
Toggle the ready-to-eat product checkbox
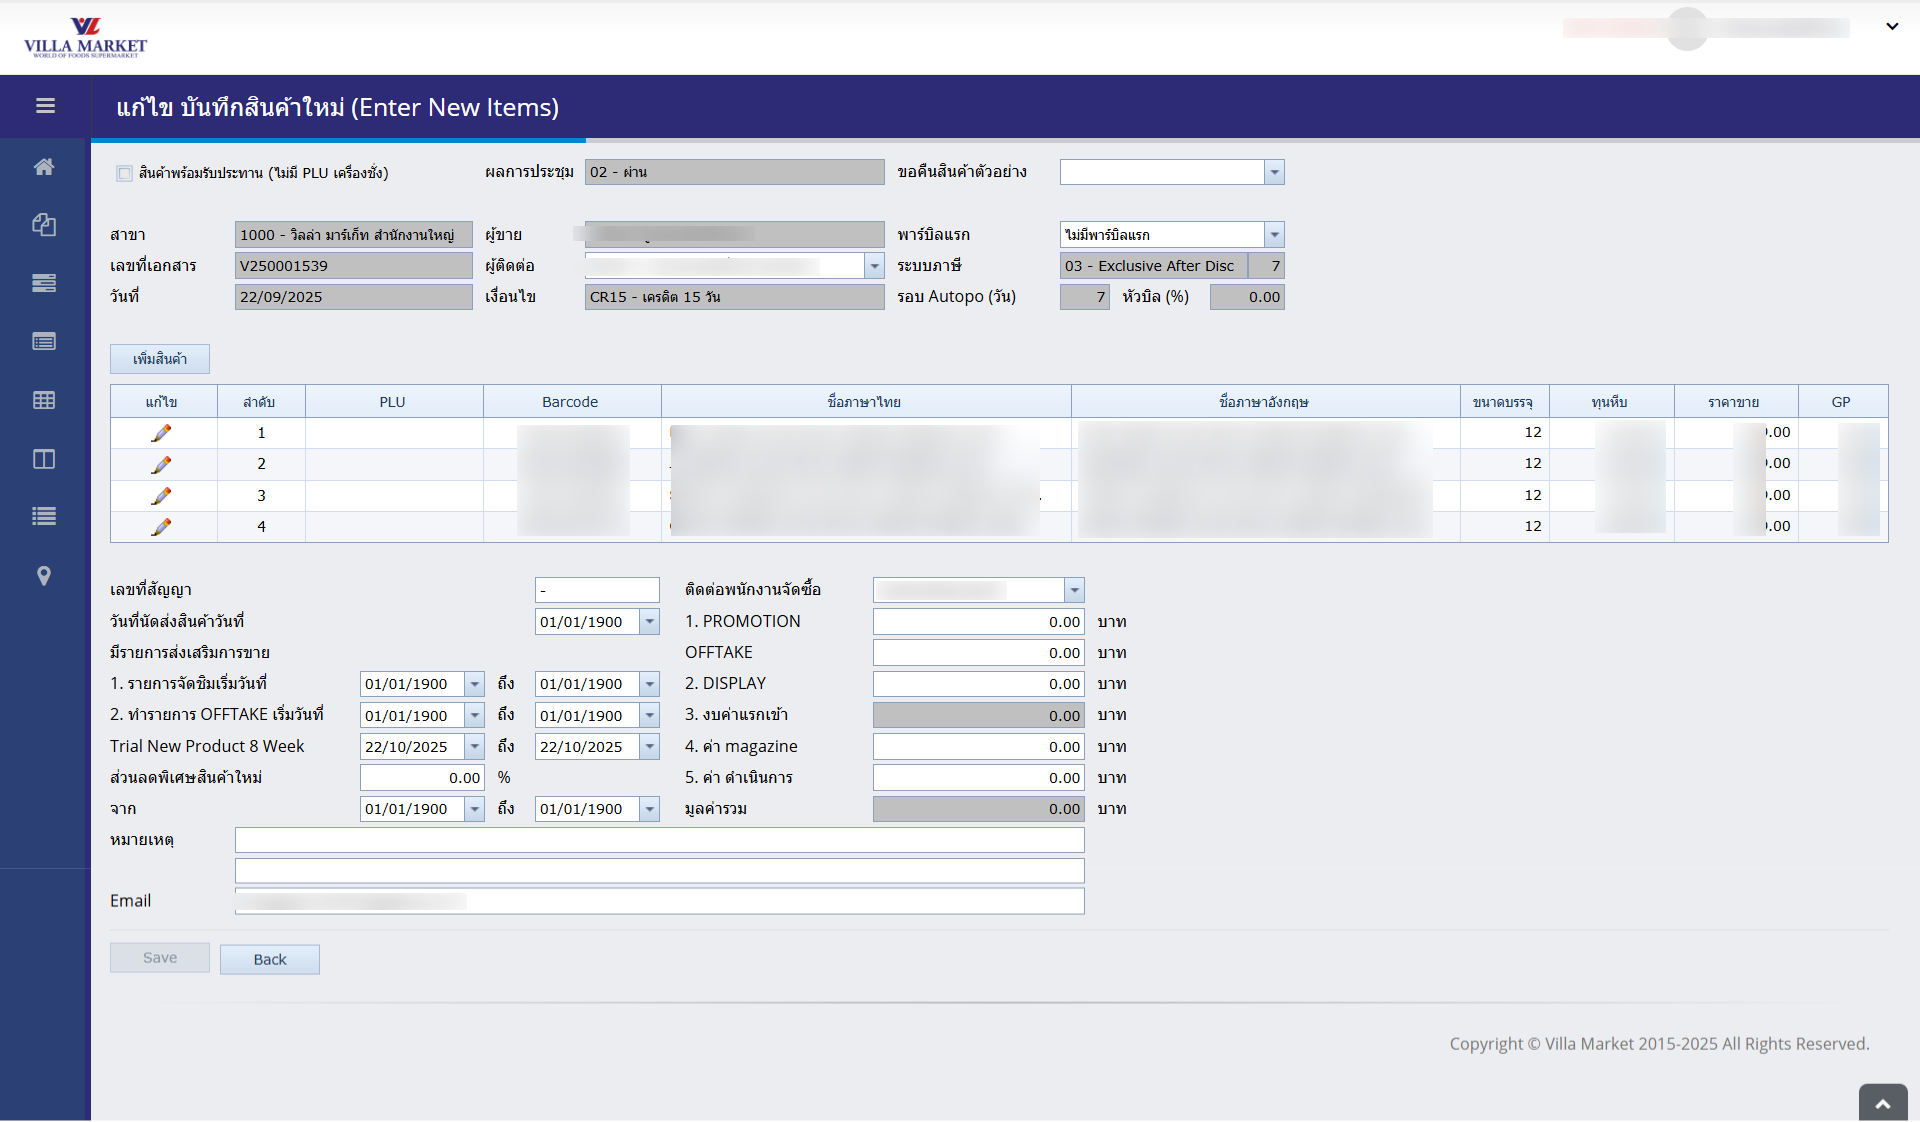[x=125, y=173]
